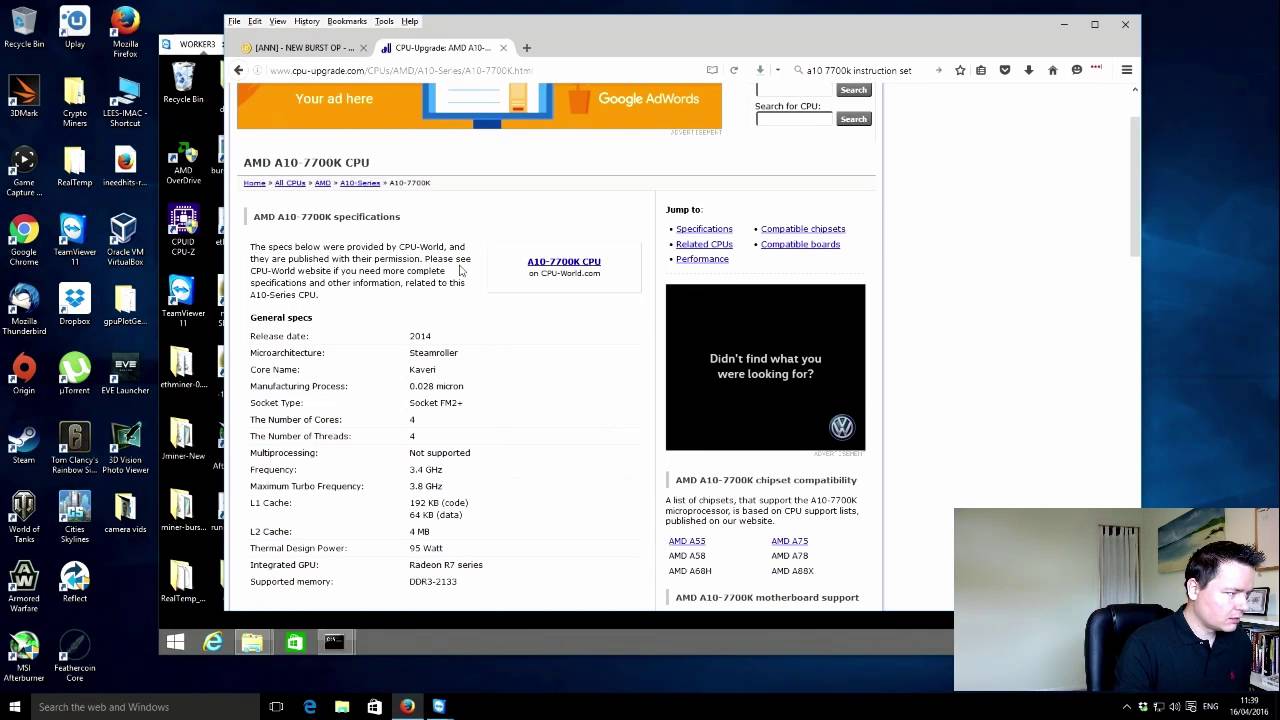Bookmark this page with the star icon
The image size is (1280, 720).
click(960, 70)
